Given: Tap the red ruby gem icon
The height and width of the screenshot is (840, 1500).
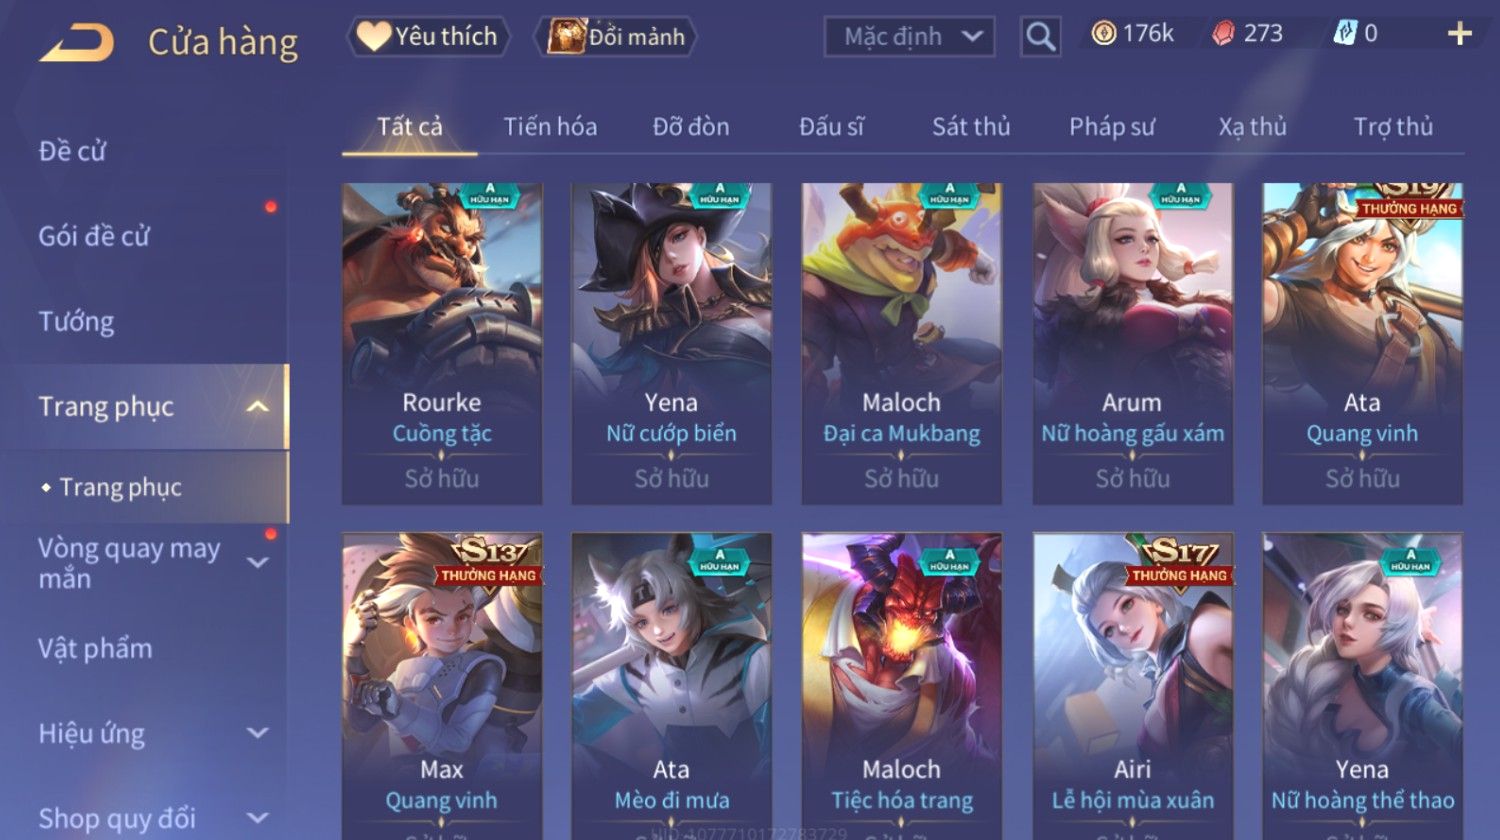Looking at the screenshot, I should point(1223,34).
